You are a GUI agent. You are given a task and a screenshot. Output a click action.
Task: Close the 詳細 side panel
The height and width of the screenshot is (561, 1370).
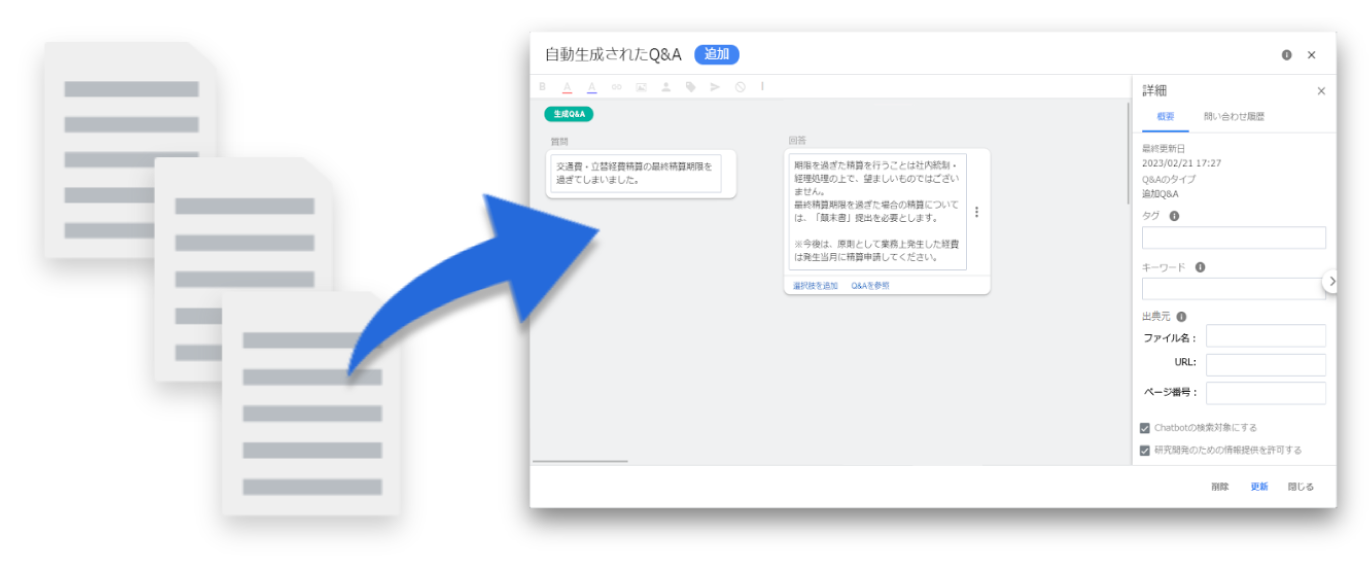pyautogui.click(x=1321, y=91)
